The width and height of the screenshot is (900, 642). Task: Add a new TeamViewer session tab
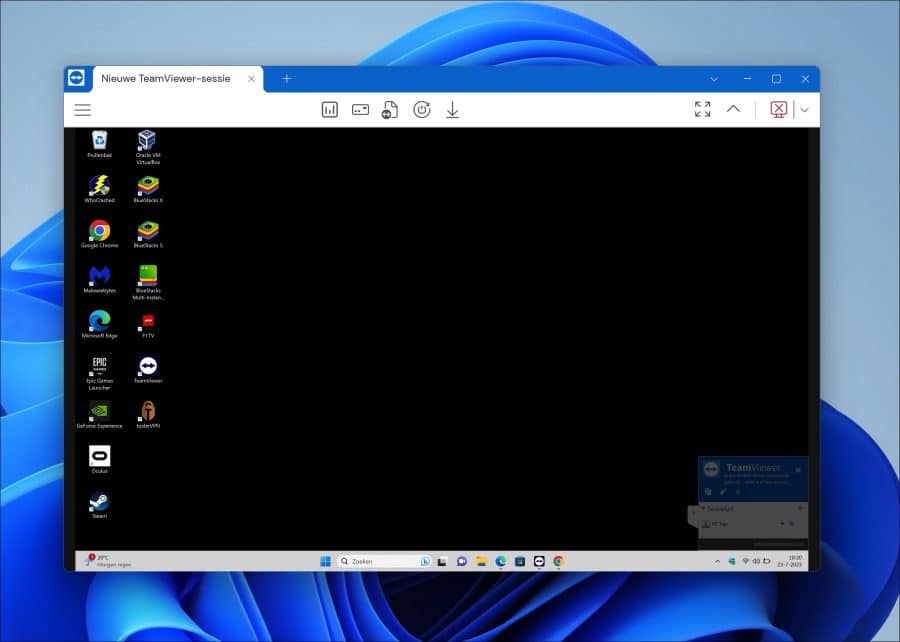click(287, 79)
